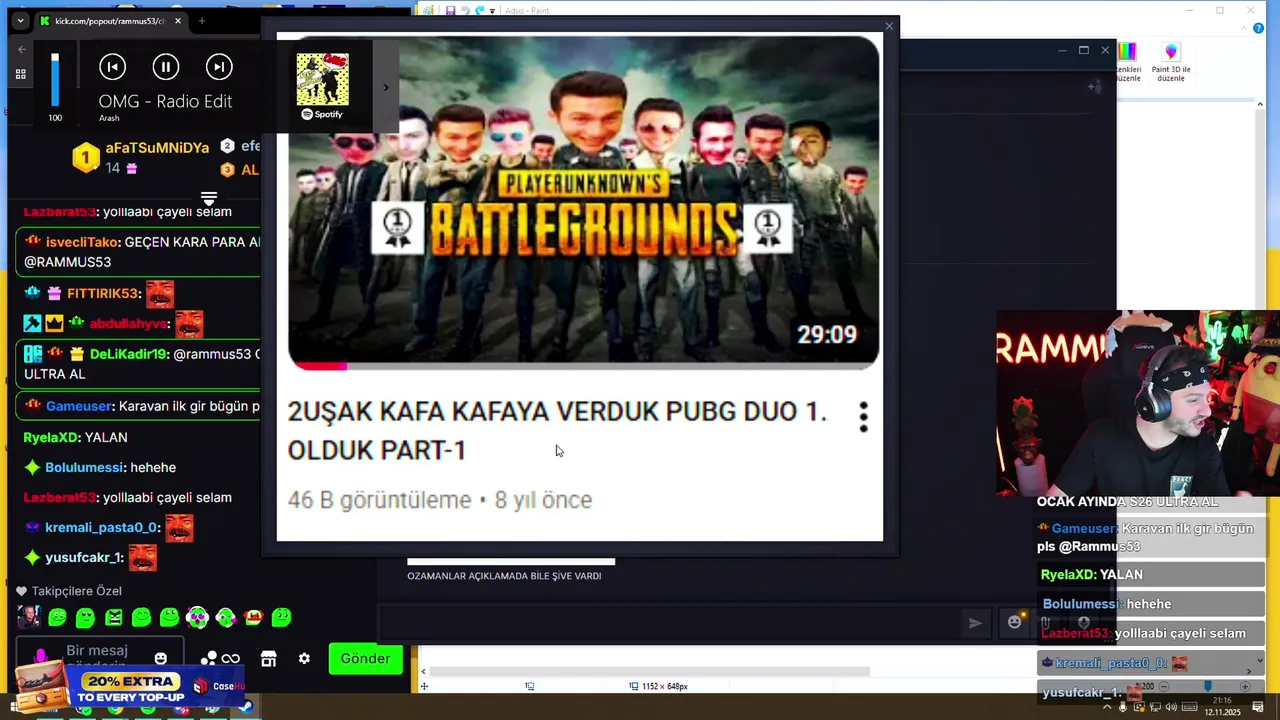Select the angry green square emote
This screenshot has height=720, width=1280.
(x=113, y=618)
